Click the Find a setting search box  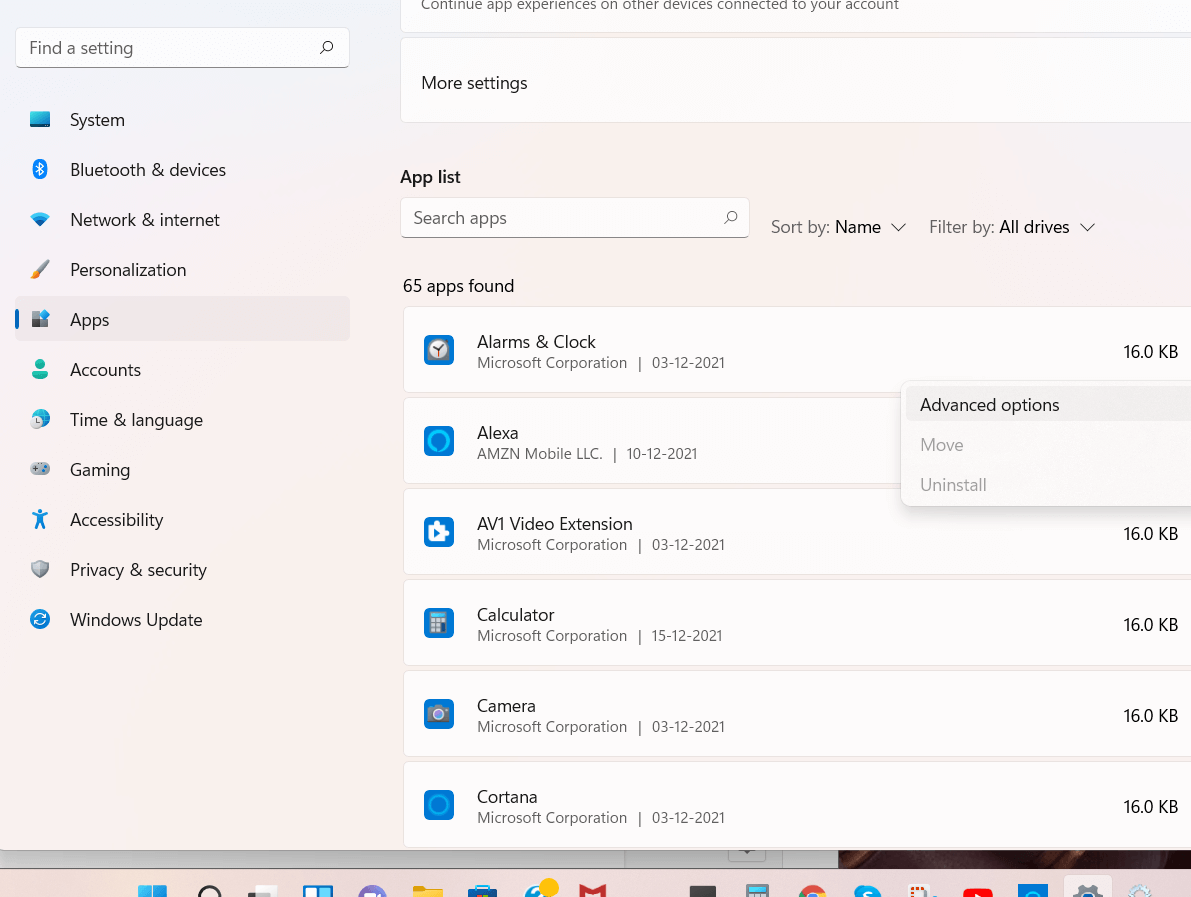[x=170, y=48]
